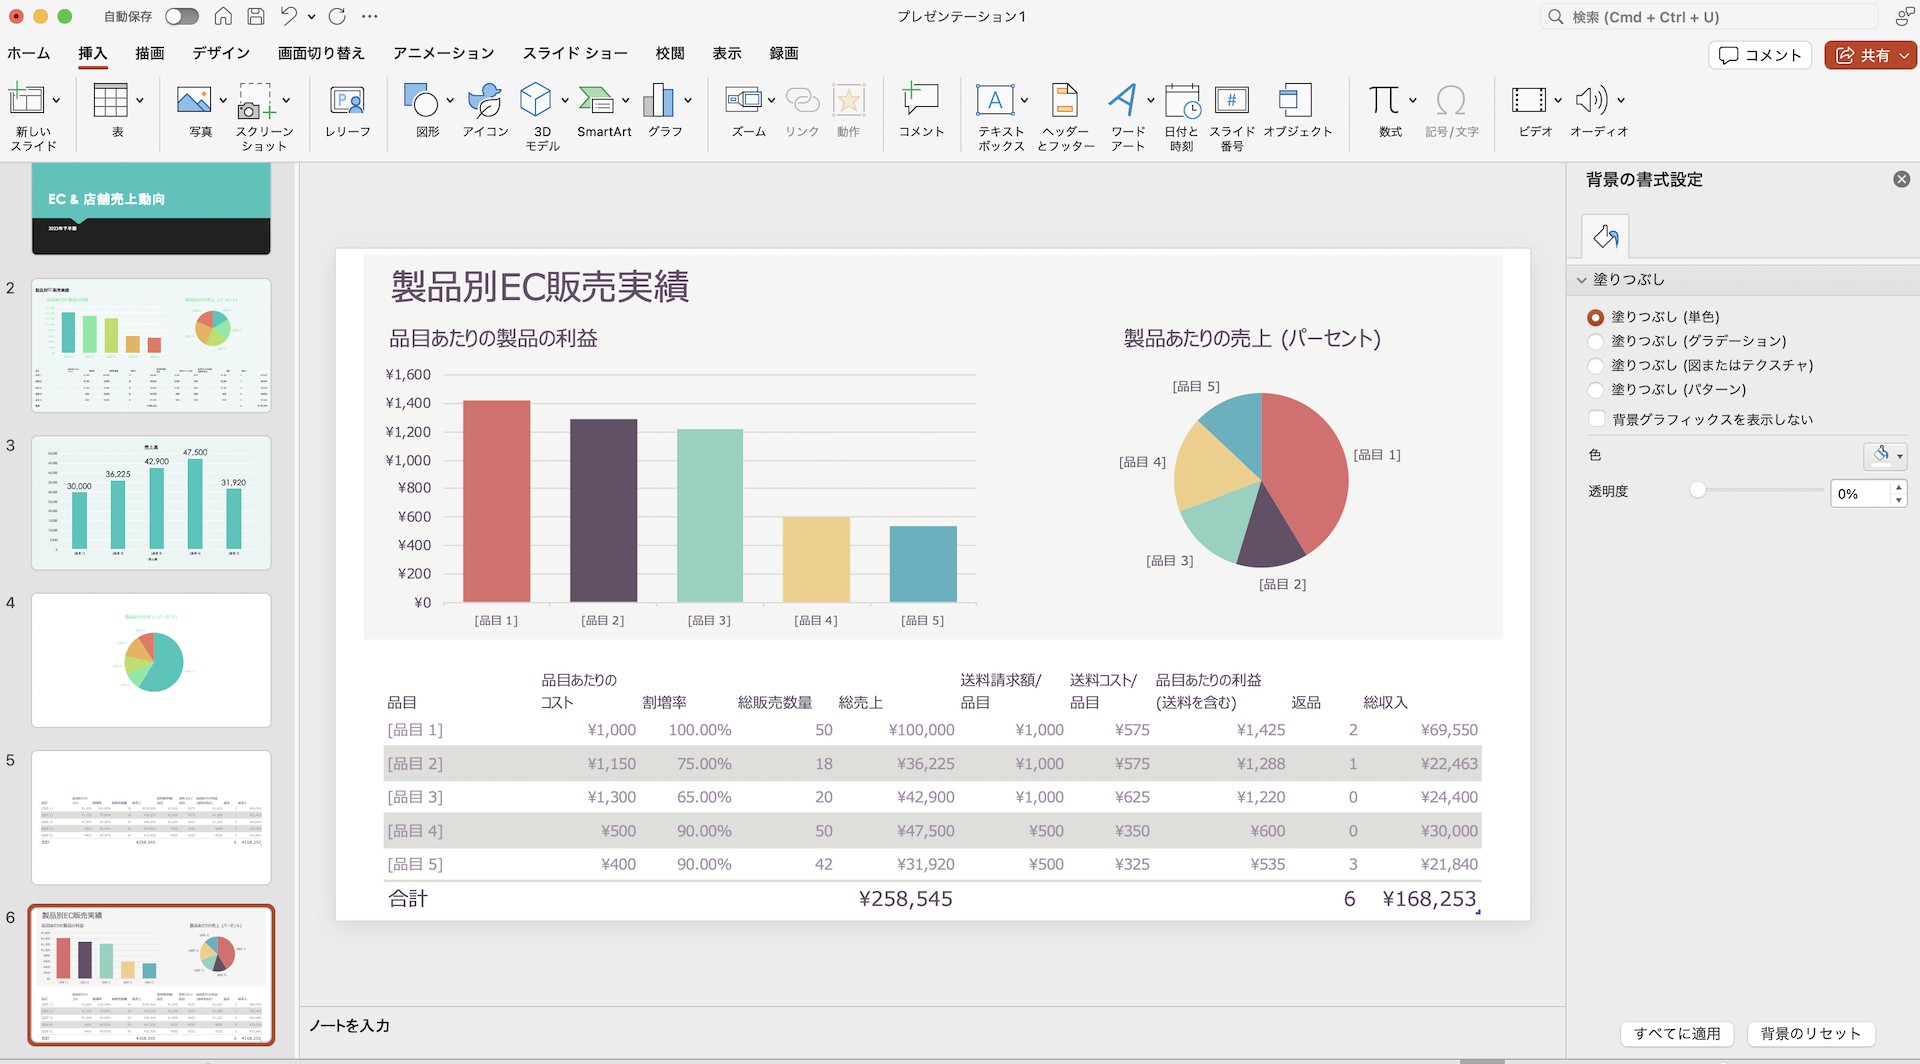Viewport: 1920px width, 1064px height.
Task: Select Gradient fill 塗りつぶし (グラデーション)
Action: 1595,341
